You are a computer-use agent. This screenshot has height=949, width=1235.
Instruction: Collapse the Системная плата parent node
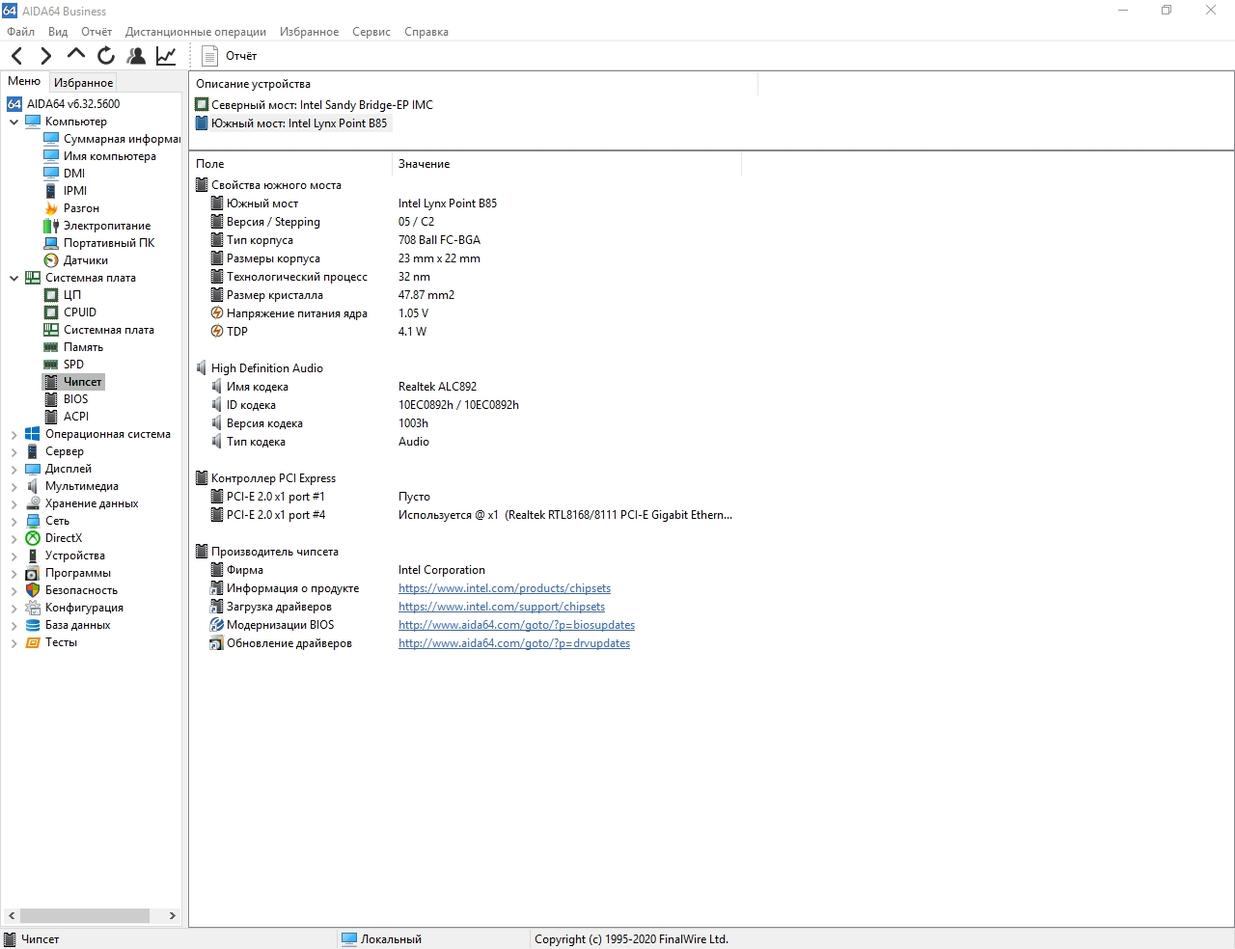(x=14, y=278)
